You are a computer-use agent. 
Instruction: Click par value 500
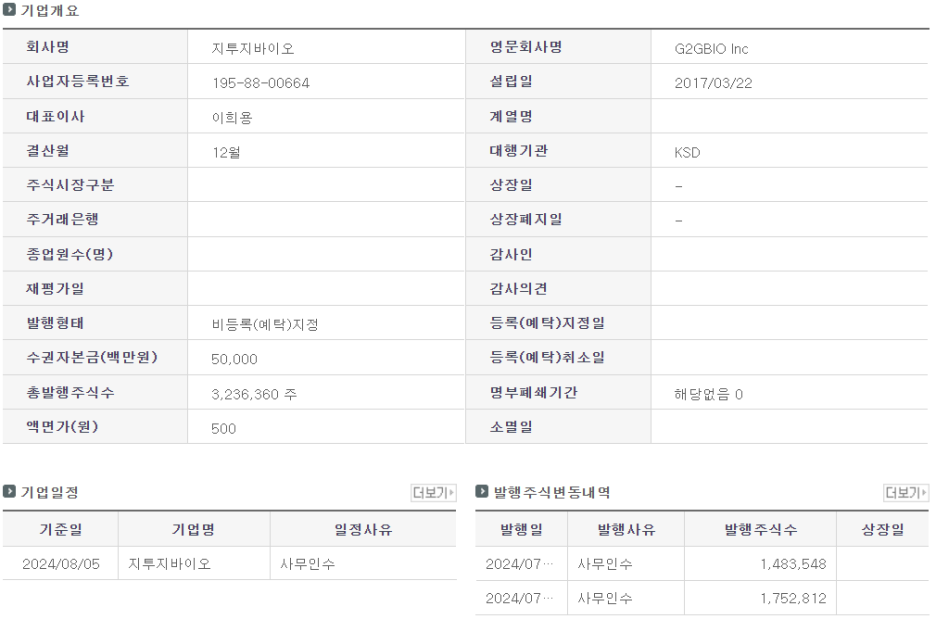[x=223, y=429]
